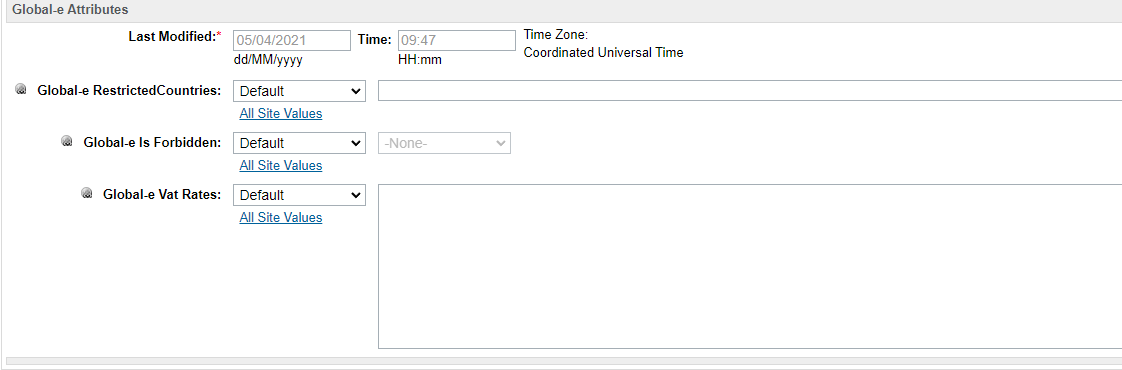Viewport: 1122px width, 370px height.
Task: Click the Global-e RestrictedCountries label
Action: click(x=129, y=91)
